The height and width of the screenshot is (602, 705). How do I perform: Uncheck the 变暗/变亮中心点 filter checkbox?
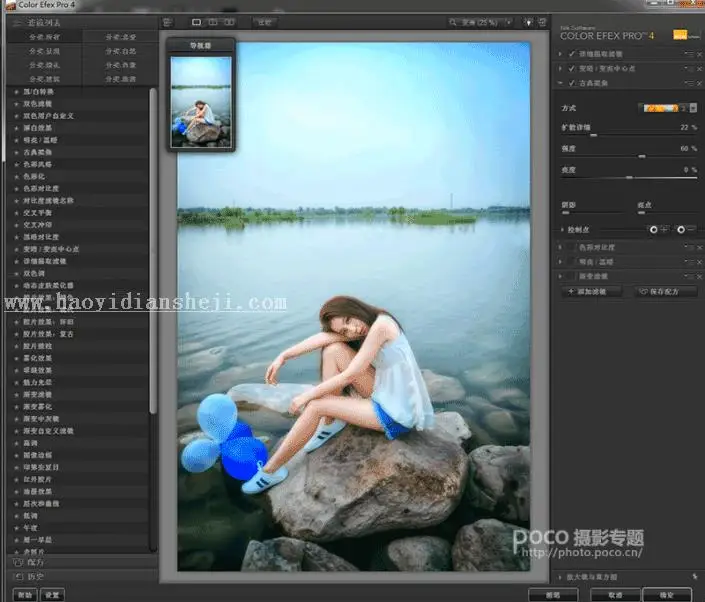(571, 68)
